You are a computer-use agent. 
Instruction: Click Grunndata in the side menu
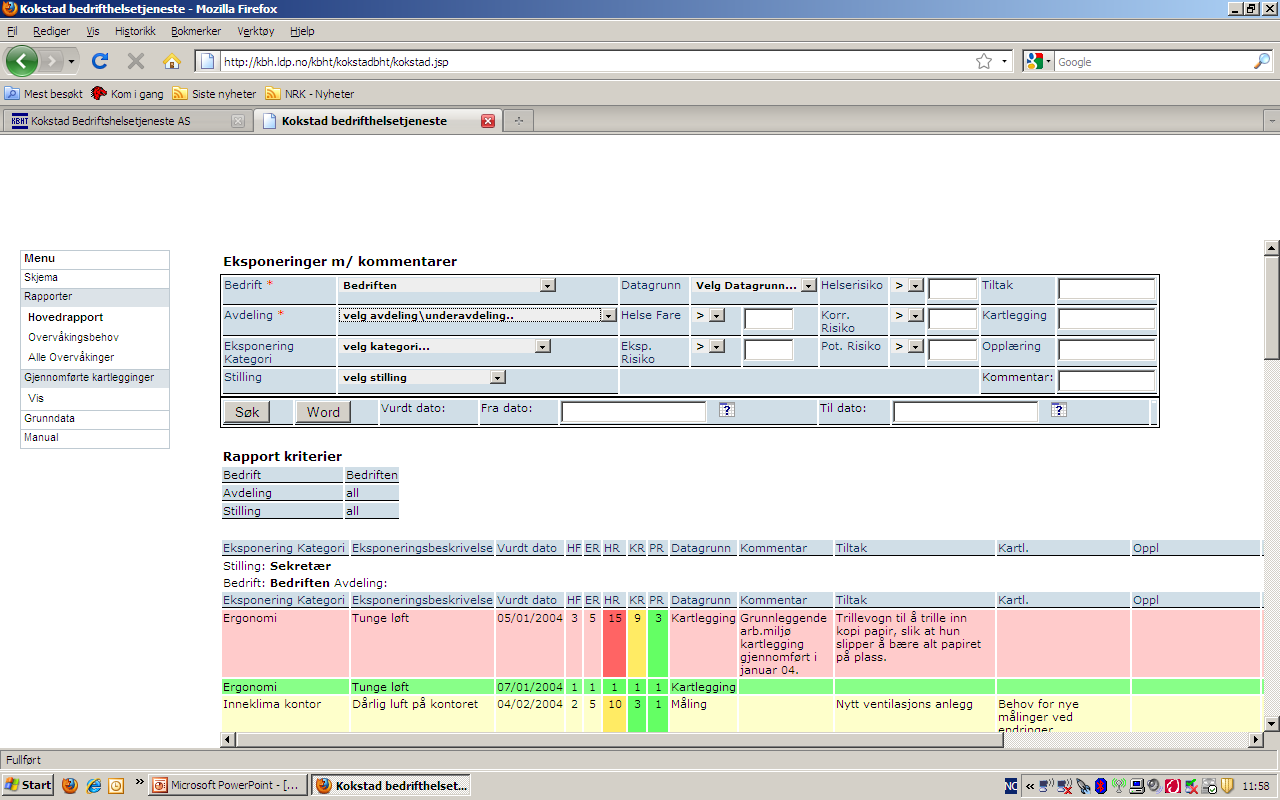(95, 419)
